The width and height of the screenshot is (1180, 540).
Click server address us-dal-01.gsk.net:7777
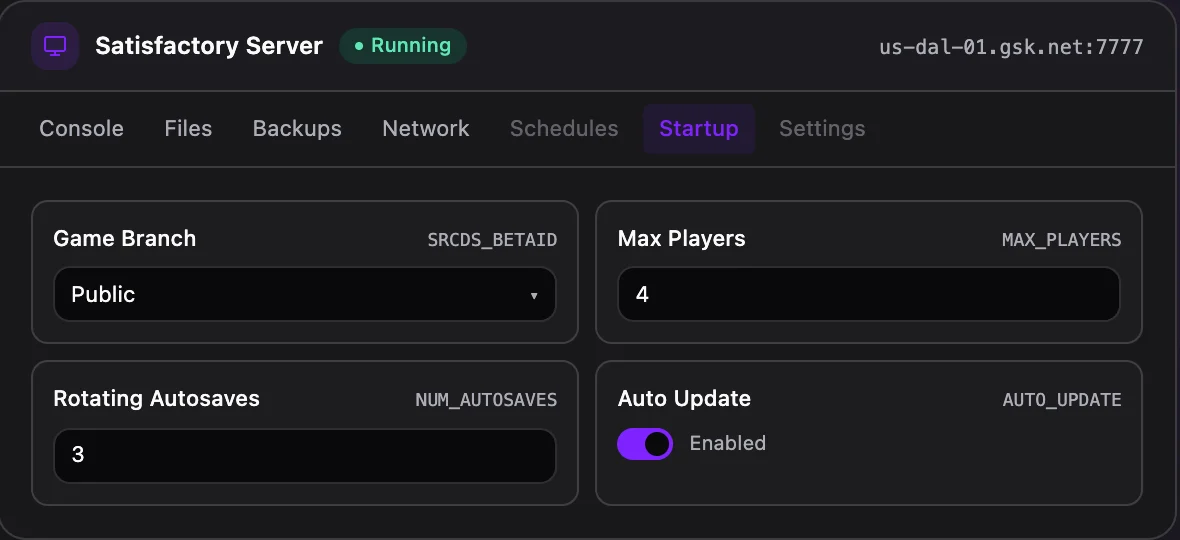1011,47
